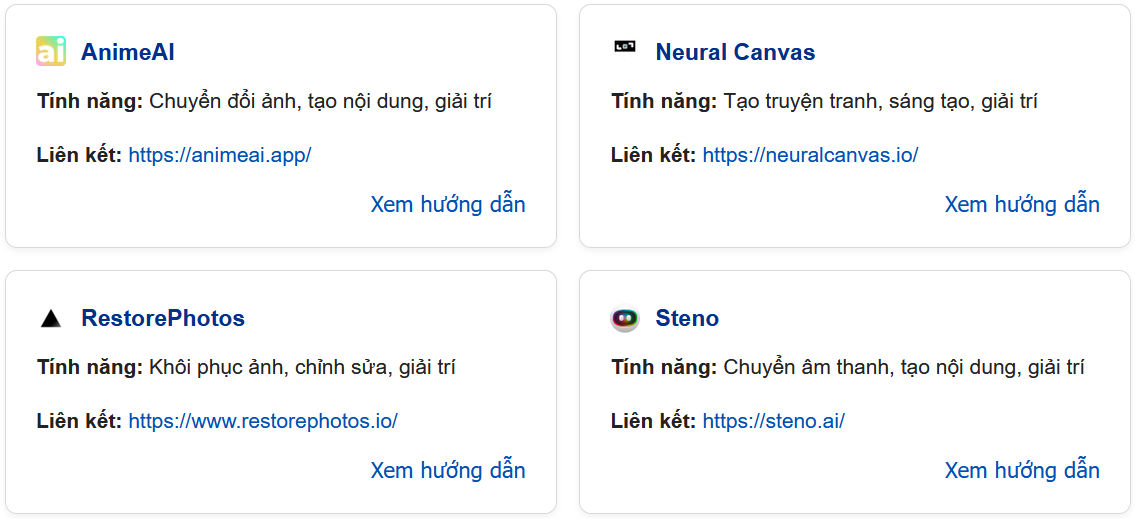Visit the steno.ai URL link
The width and height of the screenshot is (1135, 519).
pyautogui.click(x=773, y=421)
